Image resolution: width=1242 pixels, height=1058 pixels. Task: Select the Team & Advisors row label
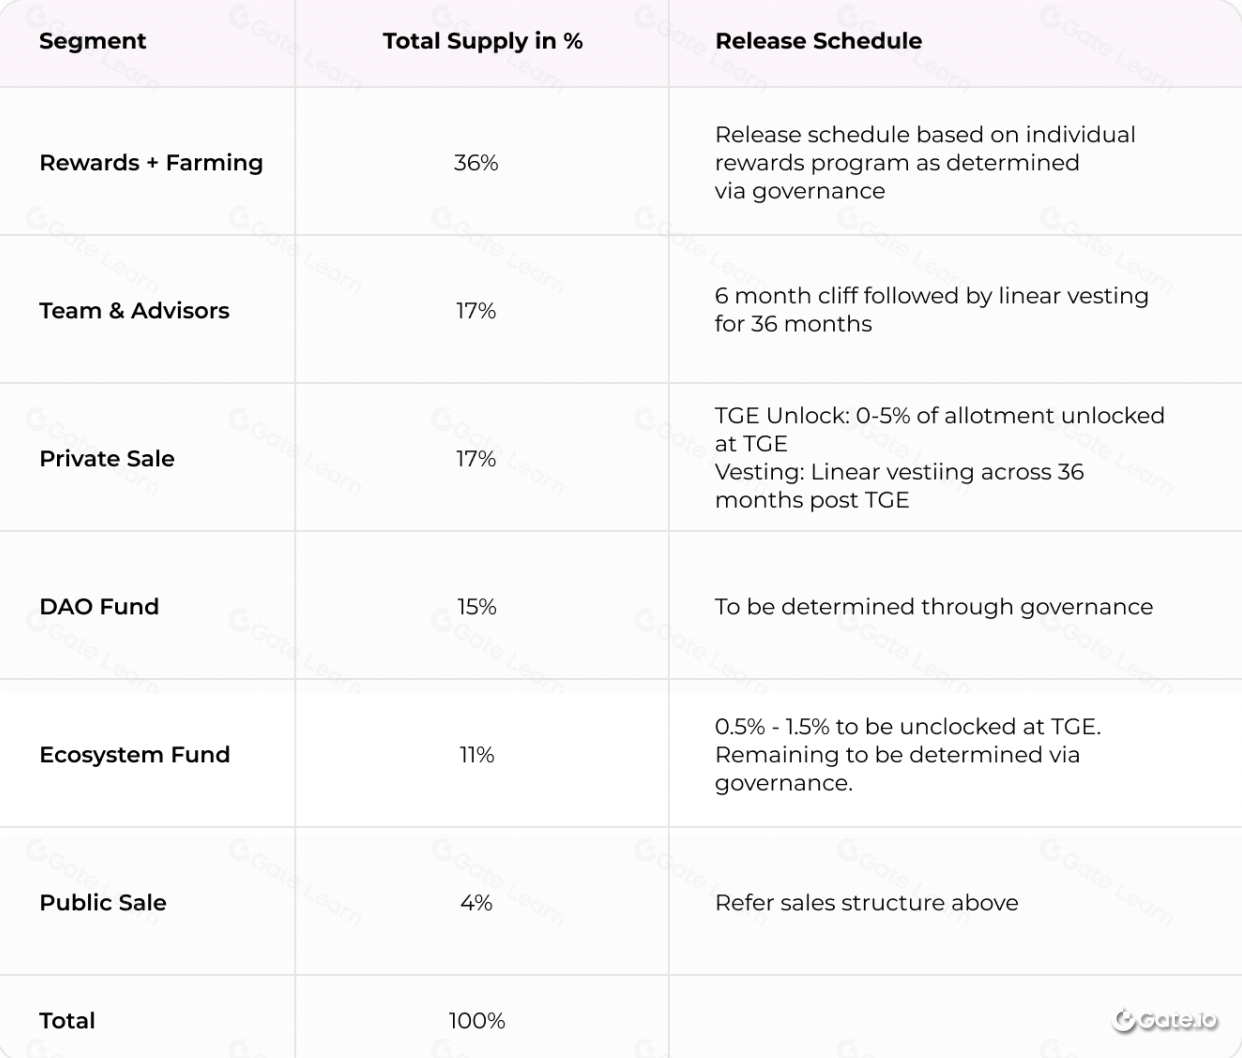(134, 310)
